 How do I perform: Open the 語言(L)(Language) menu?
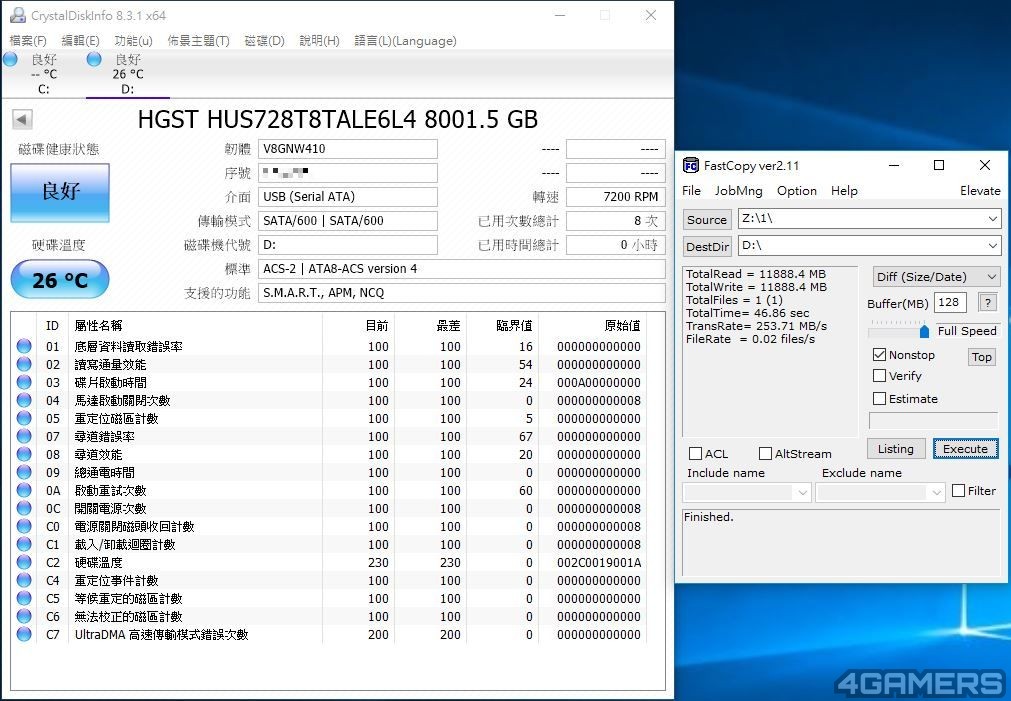click(405, 41)
